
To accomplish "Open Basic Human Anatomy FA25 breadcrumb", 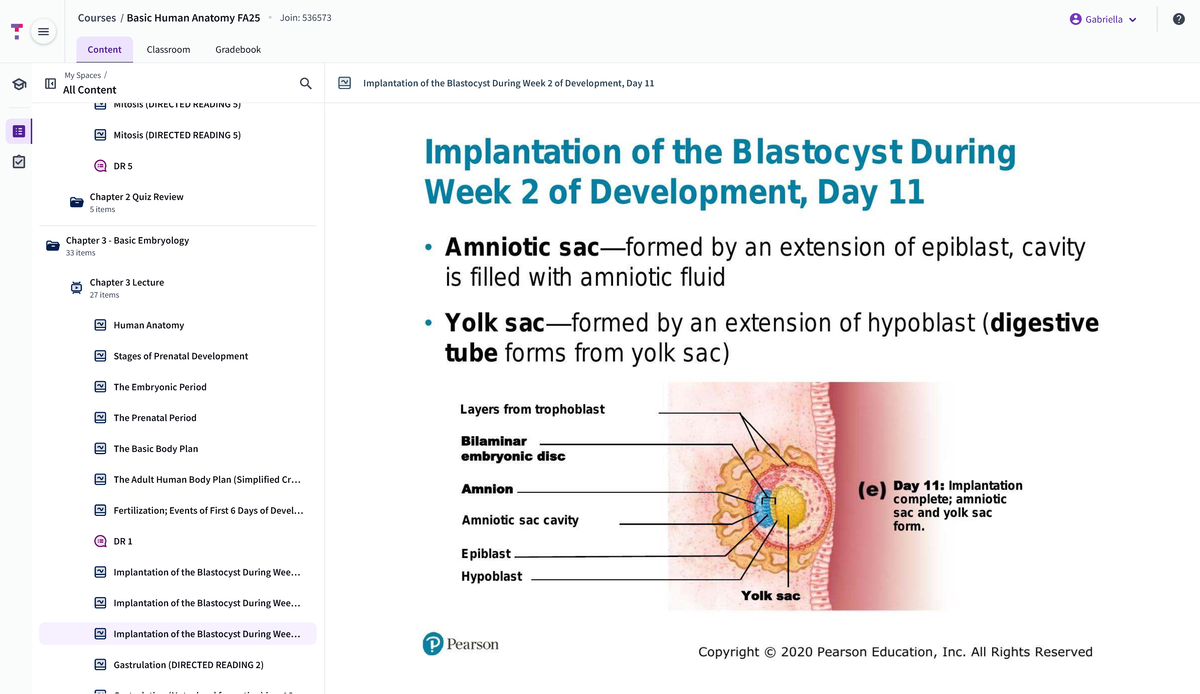I will (193, 18).
